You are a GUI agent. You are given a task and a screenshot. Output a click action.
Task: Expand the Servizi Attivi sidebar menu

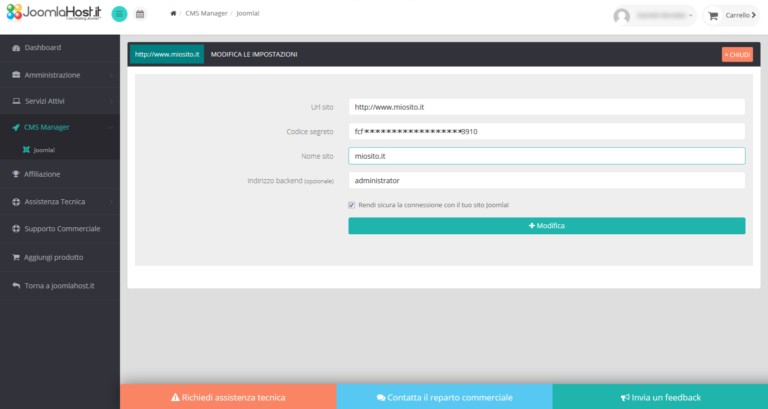pos(59,102)
